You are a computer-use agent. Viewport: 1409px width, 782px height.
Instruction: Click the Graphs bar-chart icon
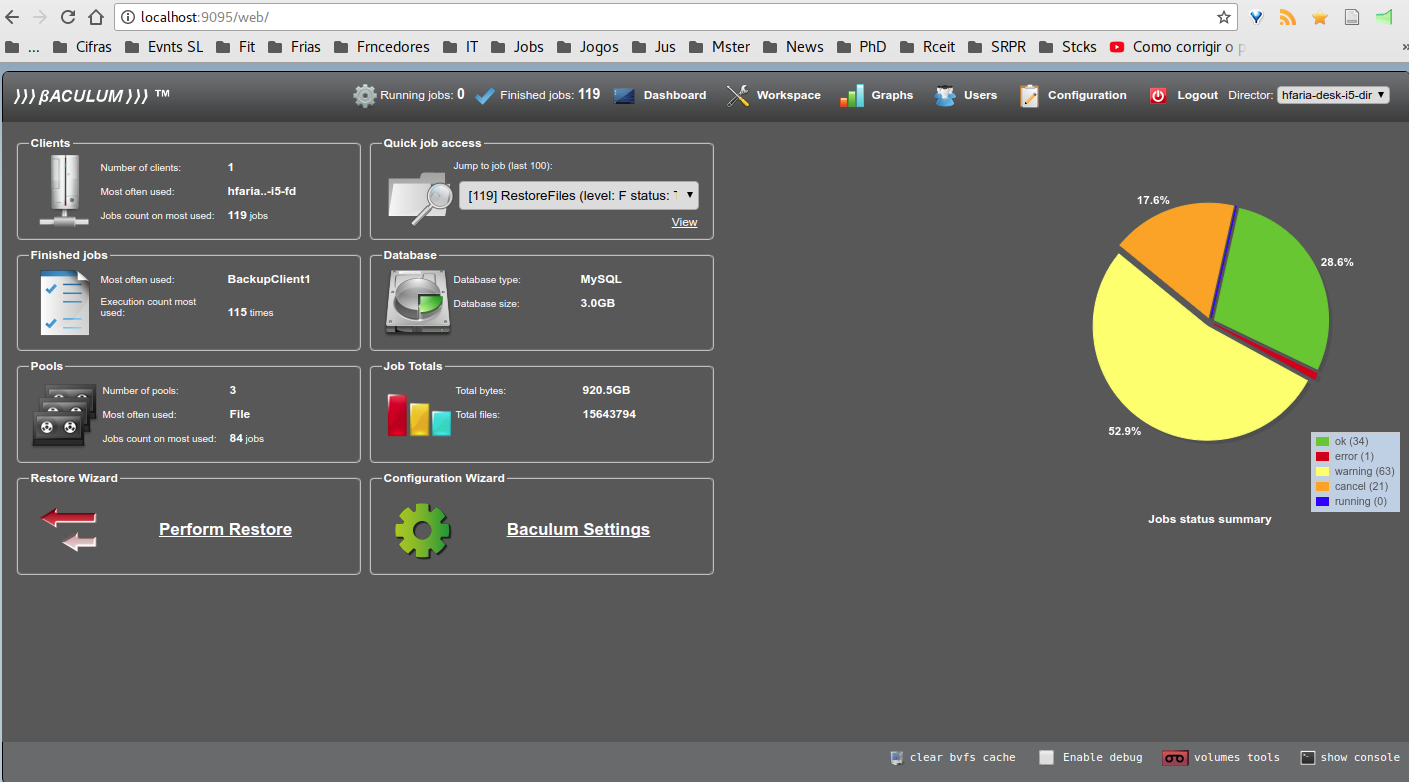851,95
